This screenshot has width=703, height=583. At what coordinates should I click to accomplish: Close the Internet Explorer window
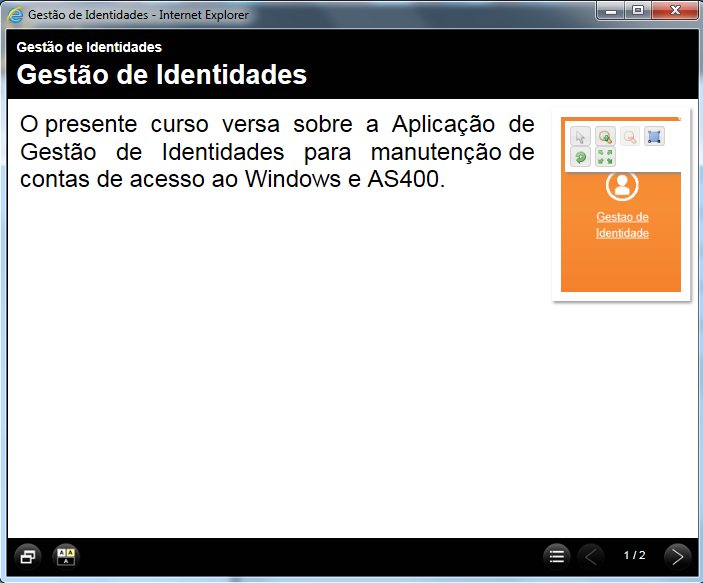coord(675,11)
